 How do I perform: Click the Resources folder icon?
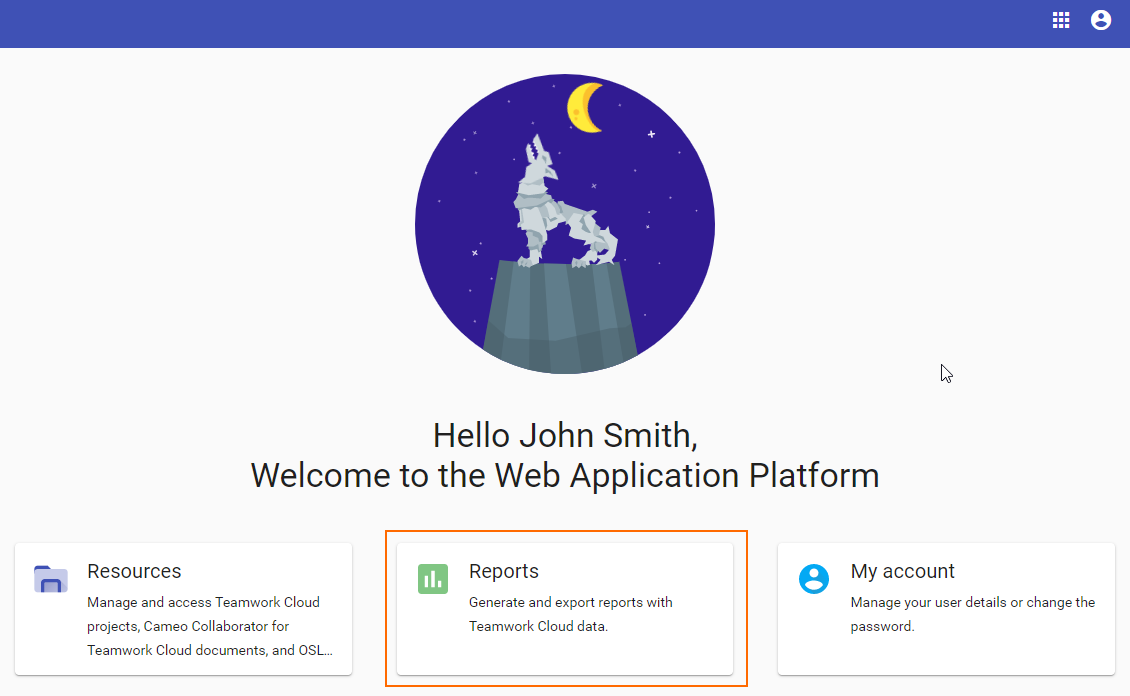pyautogui.click(x=50, y=579)
